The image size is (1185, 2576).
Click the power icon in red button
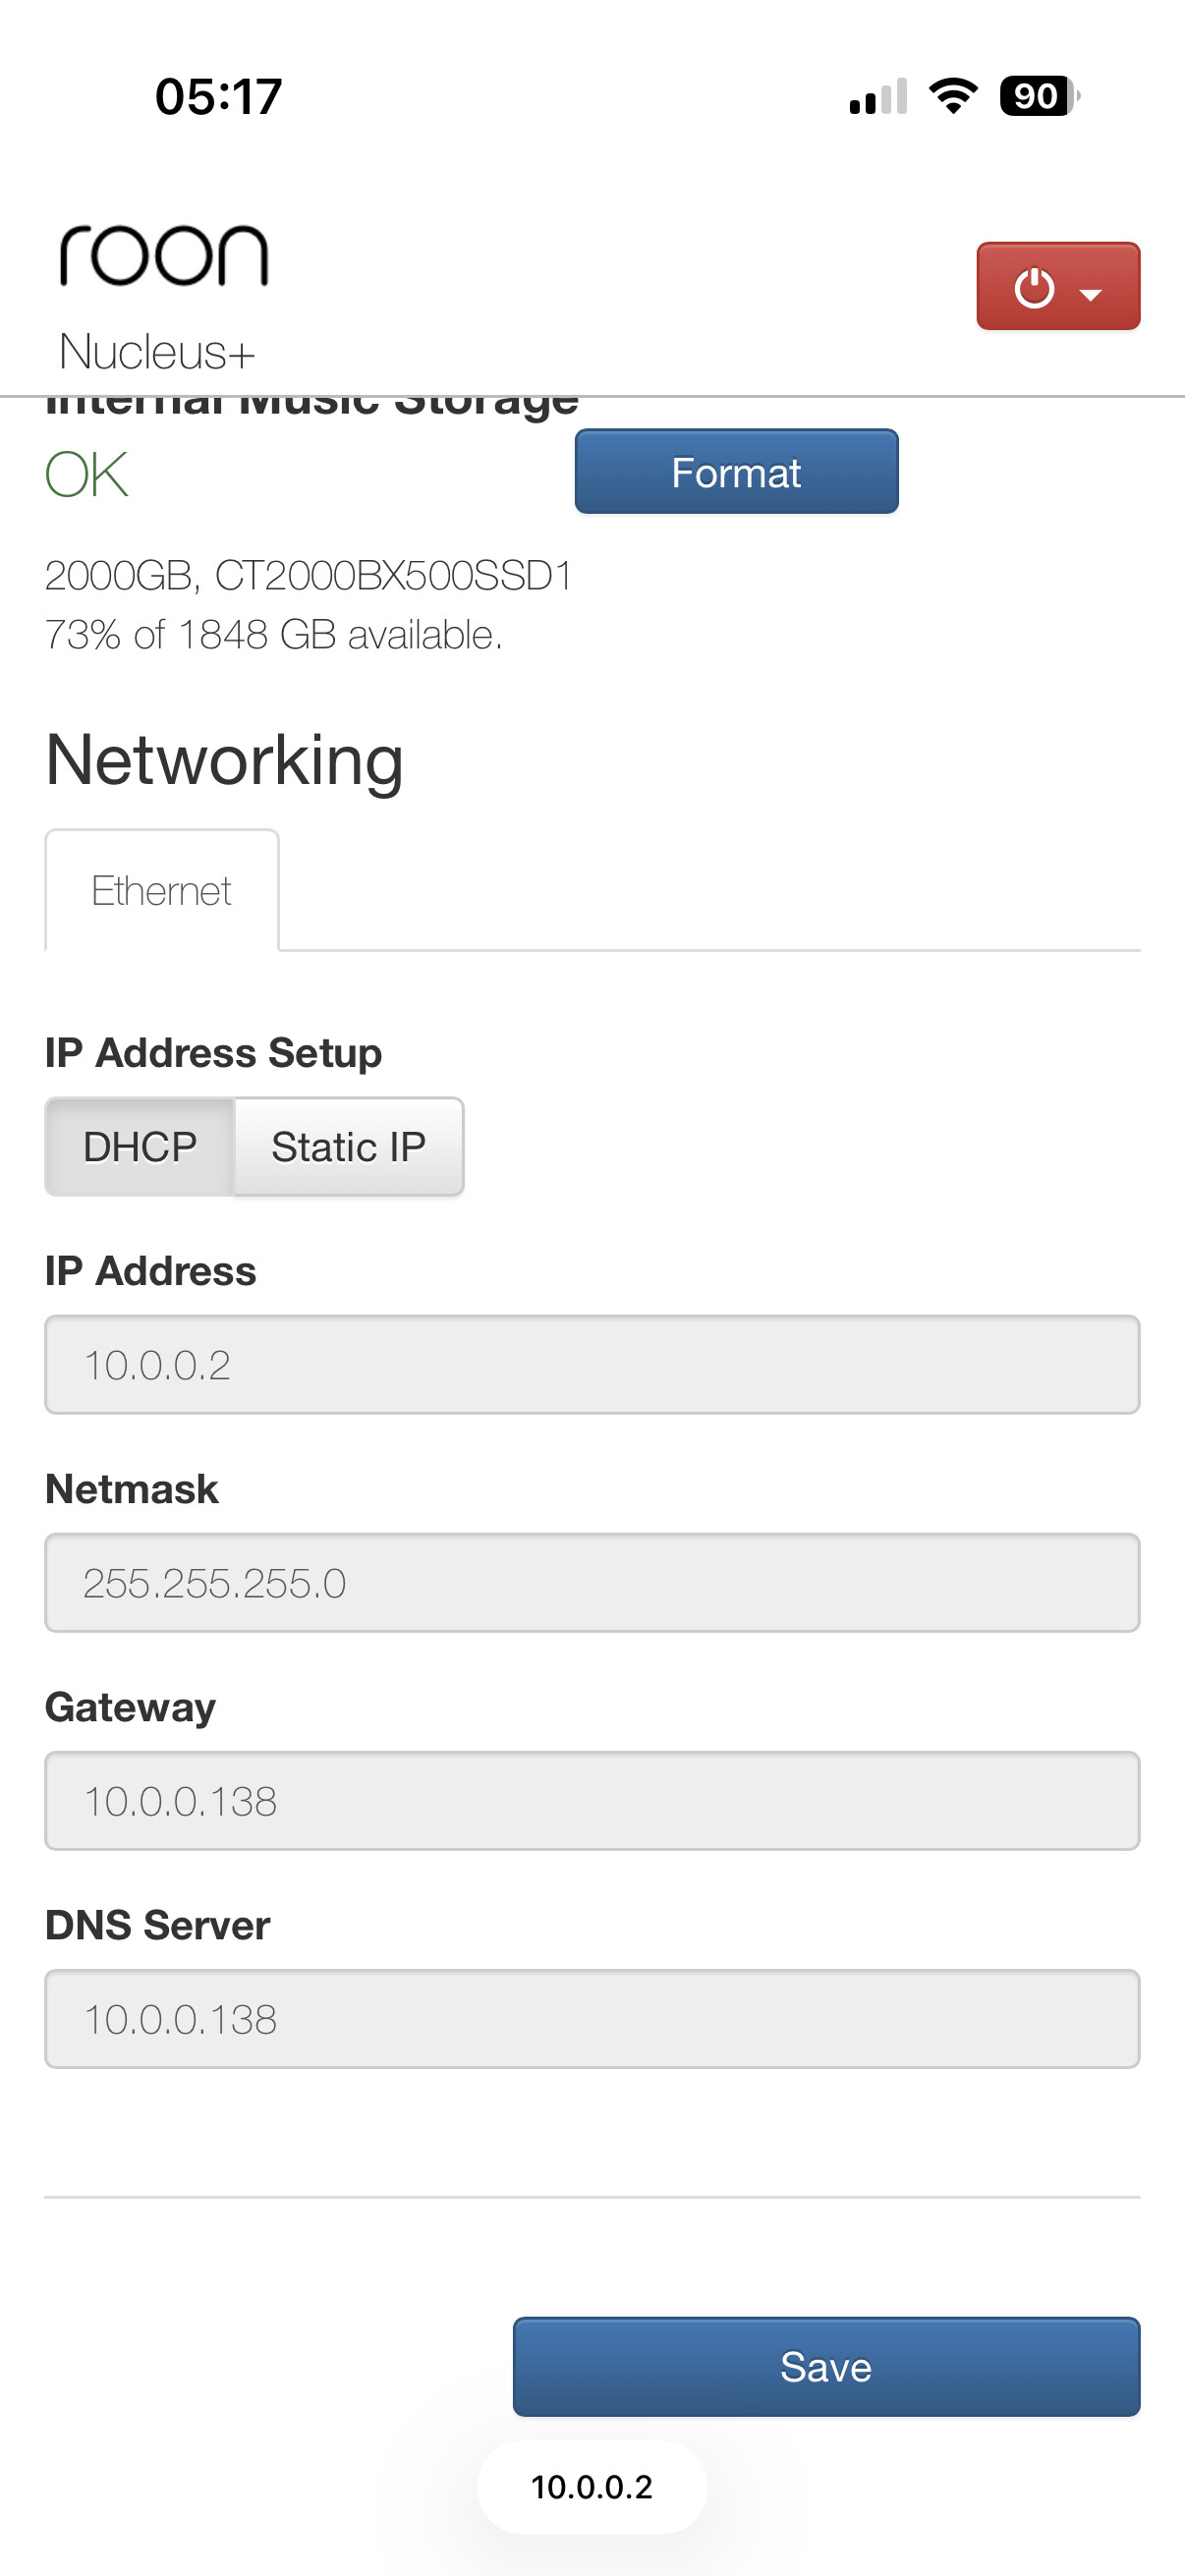click(x=1033, y=288)
